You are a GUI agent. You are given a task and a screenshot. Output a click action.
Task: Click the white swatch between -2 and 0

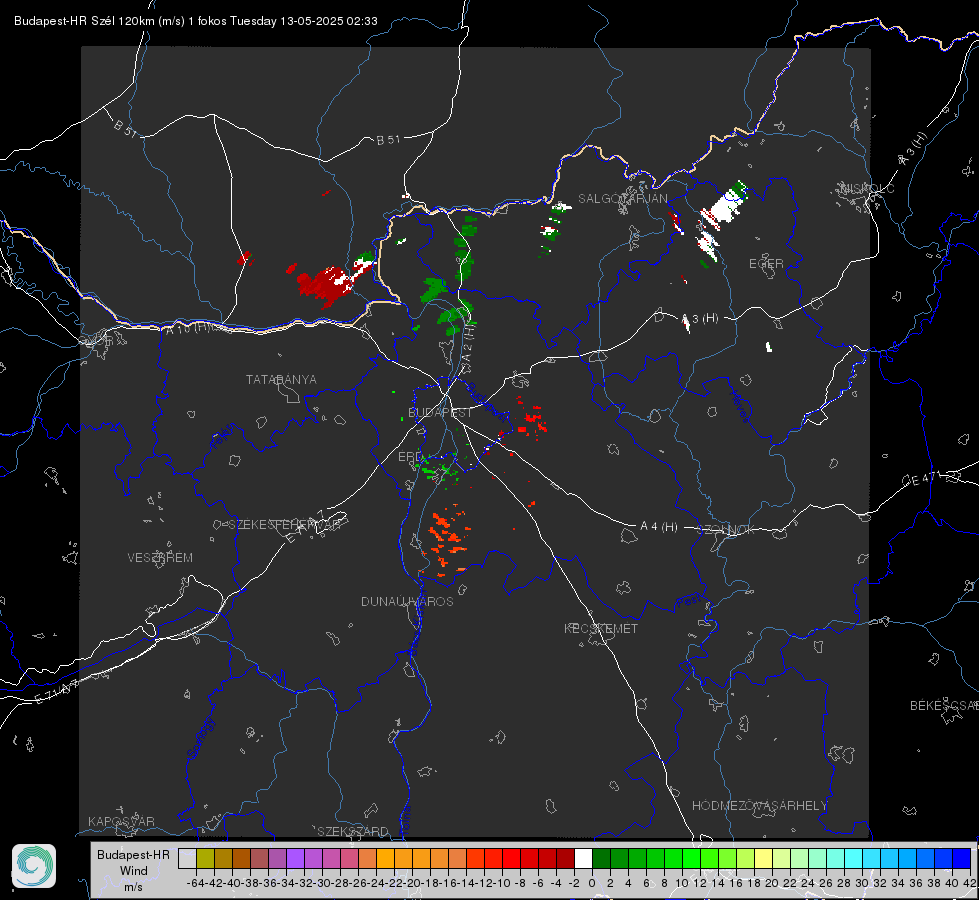(x=583, y=858)
